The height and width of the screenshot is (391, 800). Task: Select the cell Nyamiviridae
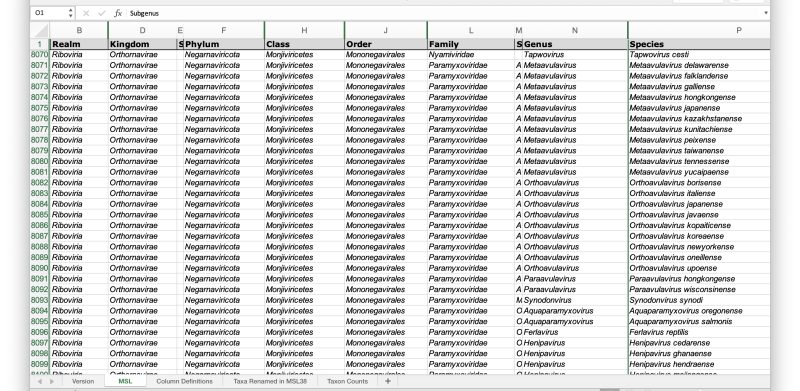(471, 55)
